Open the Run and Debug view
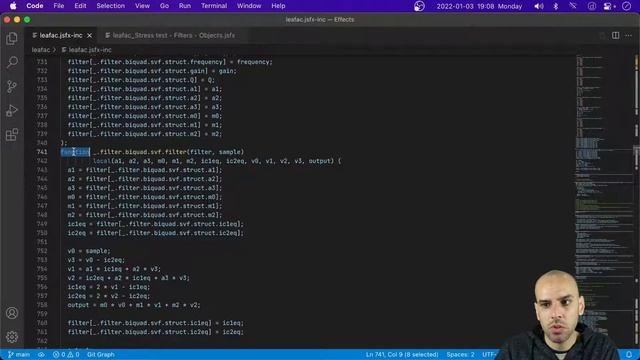The image size is (640, 360). click(12, 111)
